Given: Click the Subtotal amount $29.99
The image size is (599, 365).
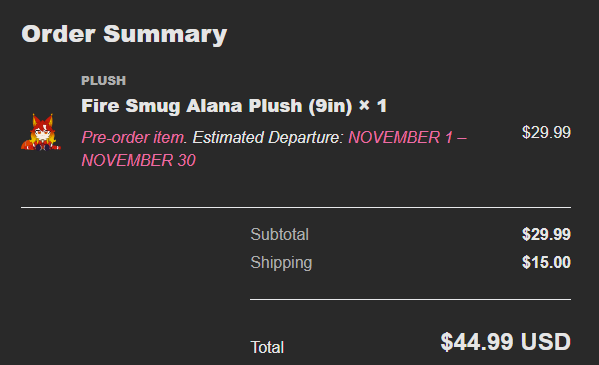Looking at the screenshot, I should click(x=546, y=234).
